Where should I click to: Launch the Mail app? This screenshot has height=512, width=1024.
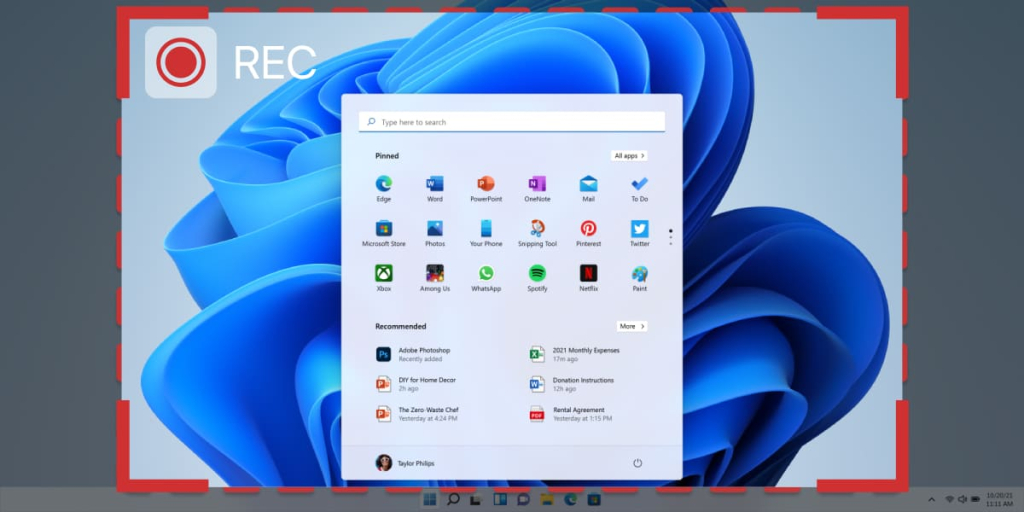pyautogui.click(x=588, y=189)
